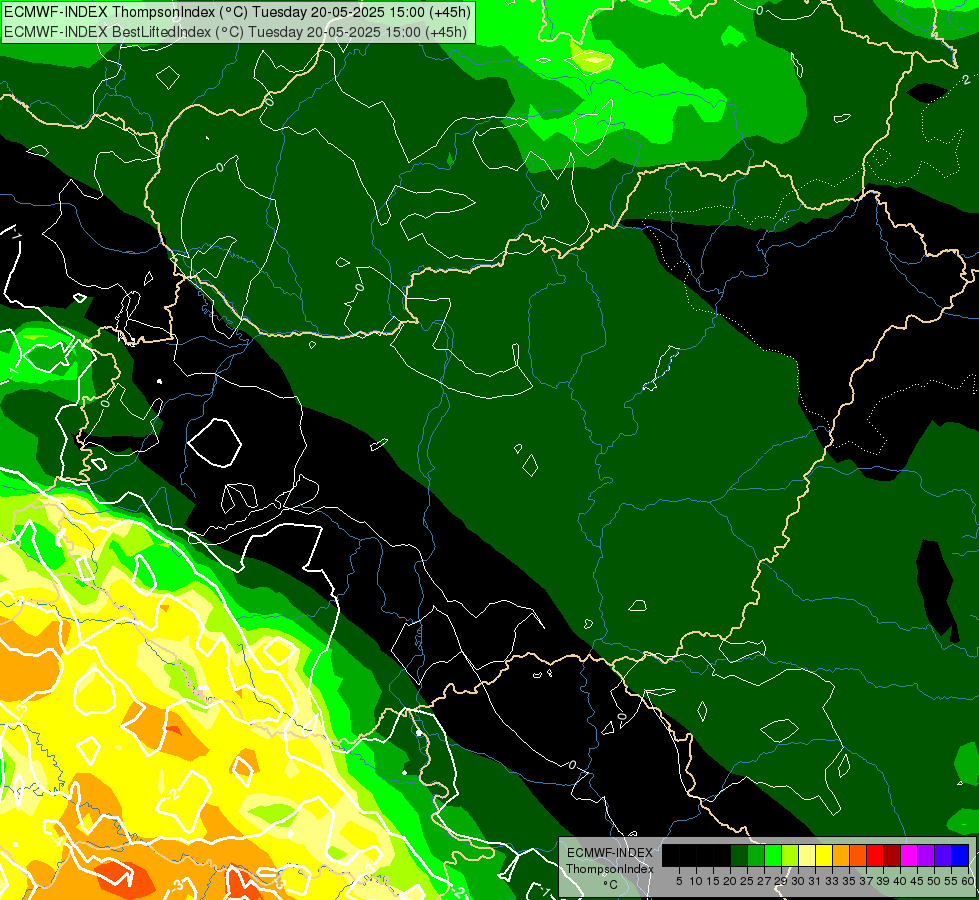The width and height of the screenshot is (979, 900).
Task: Click the legend tick label 33
Action: 832,881
